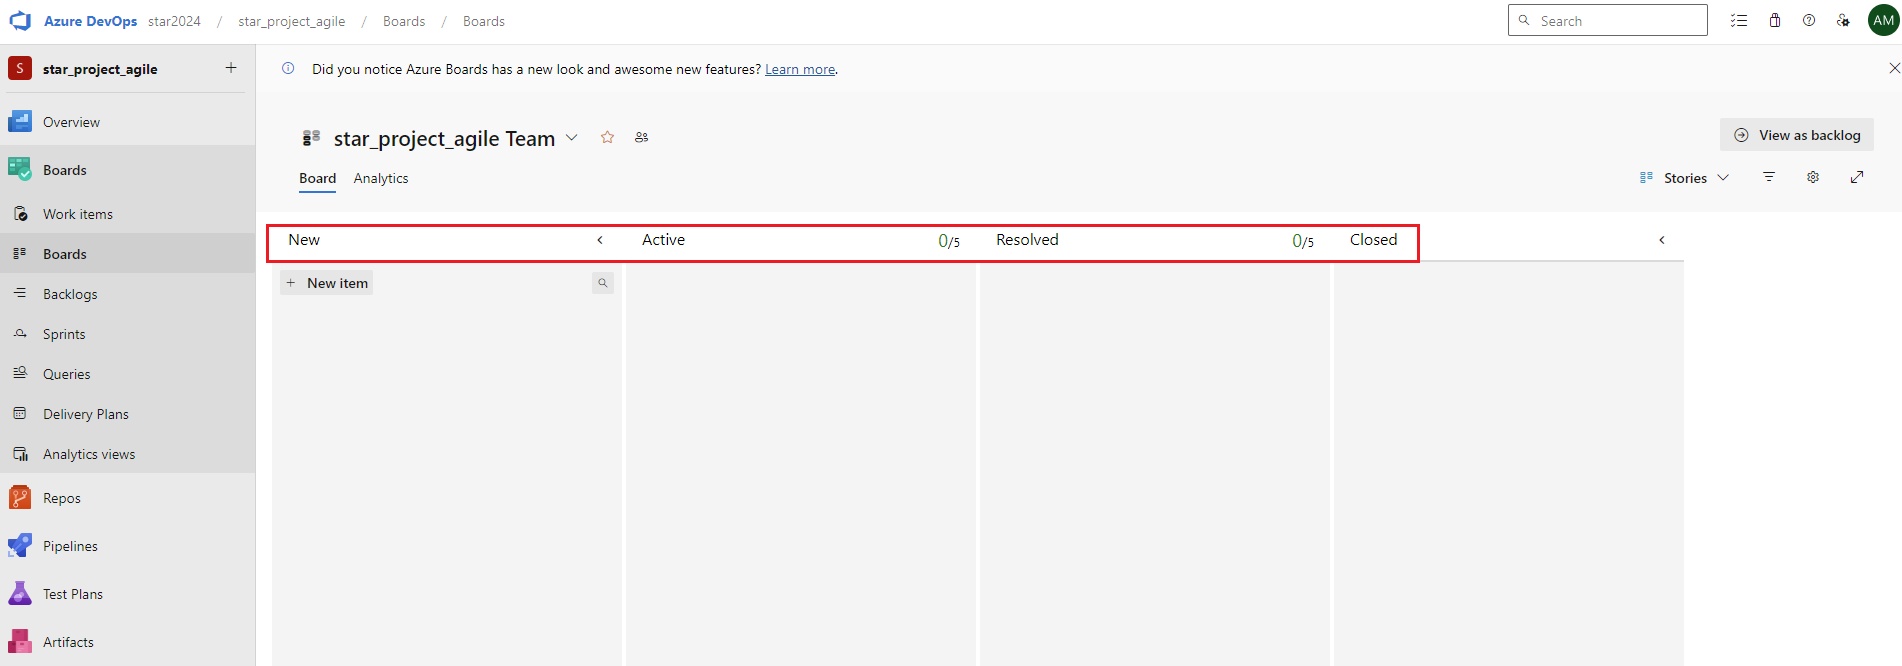Click the Learn more link
This screenshot has width=1902, height=666.
point(800,69)
